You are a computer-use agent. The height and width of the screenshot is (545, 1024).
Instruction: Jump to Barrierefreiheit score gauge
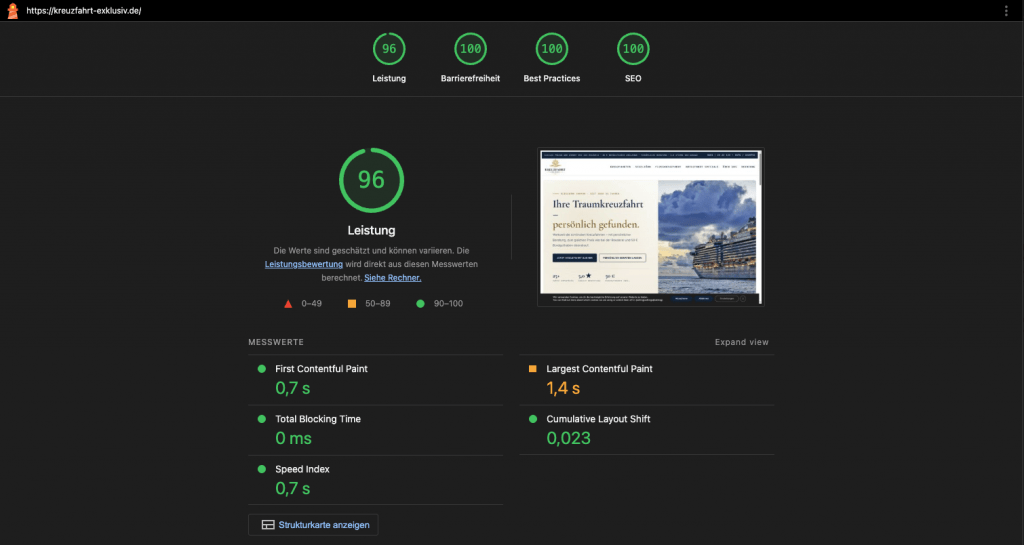[470, 49]
